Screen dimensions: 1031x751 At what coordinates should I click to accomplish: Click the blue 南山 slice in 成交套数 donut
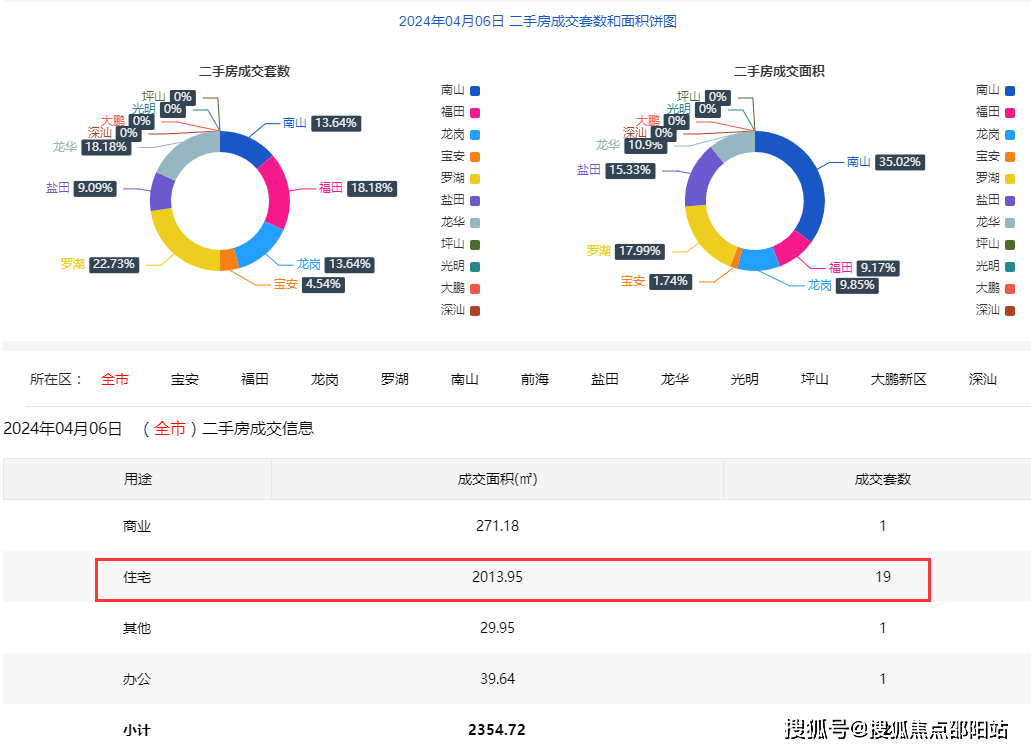(x=243, y=147)
